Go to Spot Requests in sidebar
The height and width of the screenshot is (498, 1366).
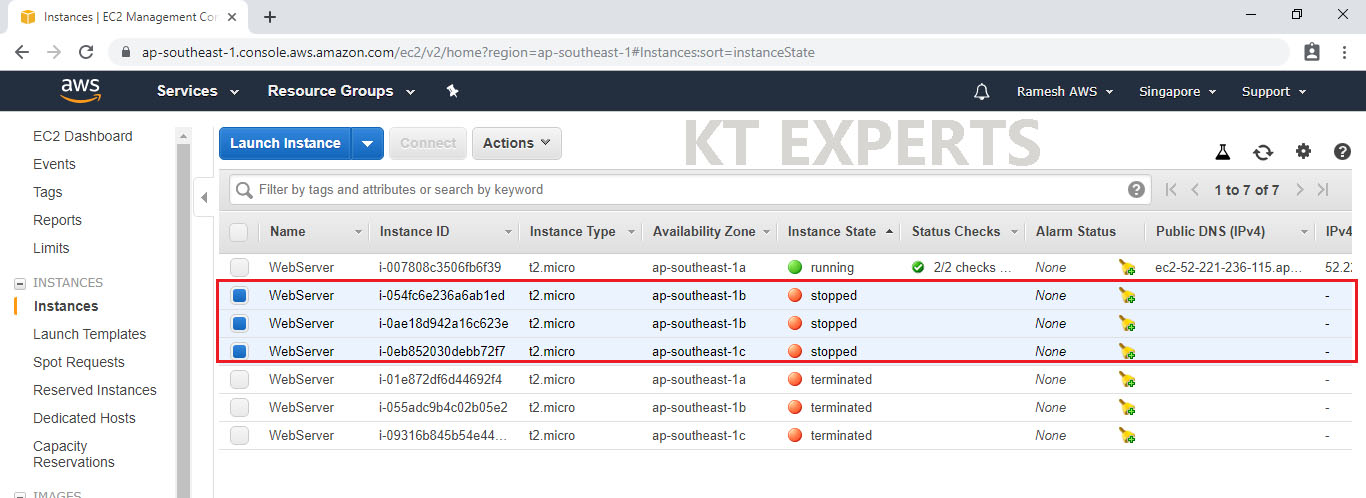click(79, 362)
